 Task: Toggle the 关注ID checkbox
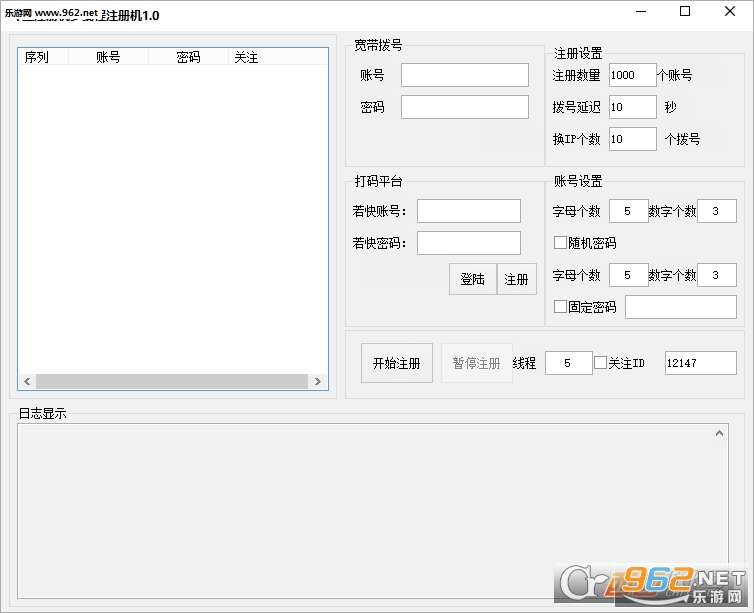point(600,363)
